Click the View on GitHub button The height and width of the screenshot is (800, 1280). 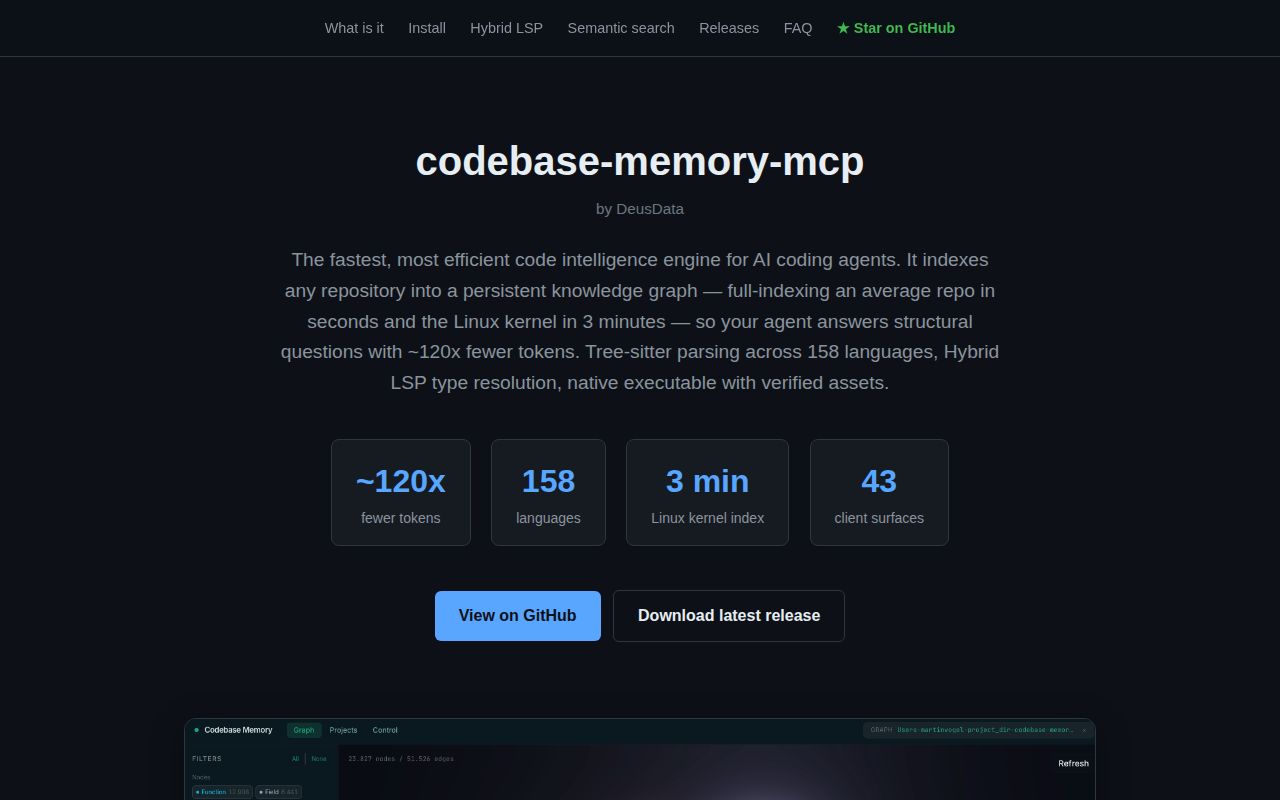518,616
